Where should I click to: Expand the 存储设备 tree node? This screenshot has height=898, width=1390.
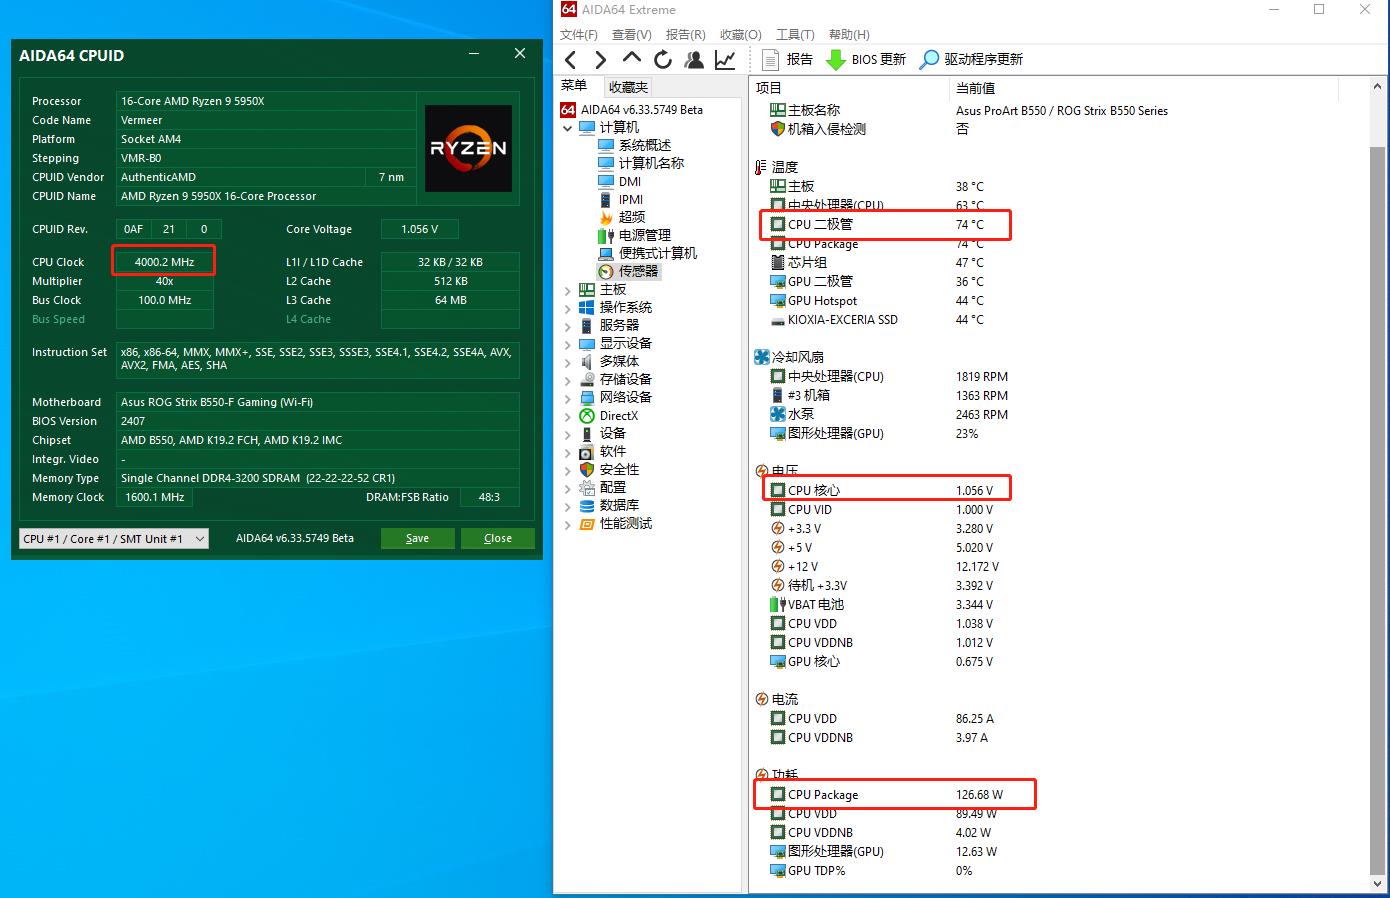[568, 380]
